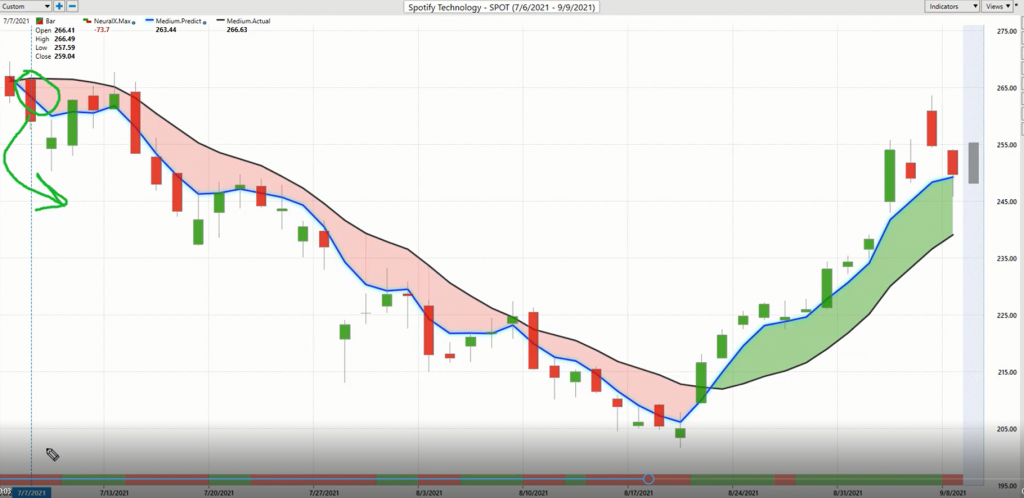
Task: Click the 8/31/2021 date axis label
Action: point(848,491)
